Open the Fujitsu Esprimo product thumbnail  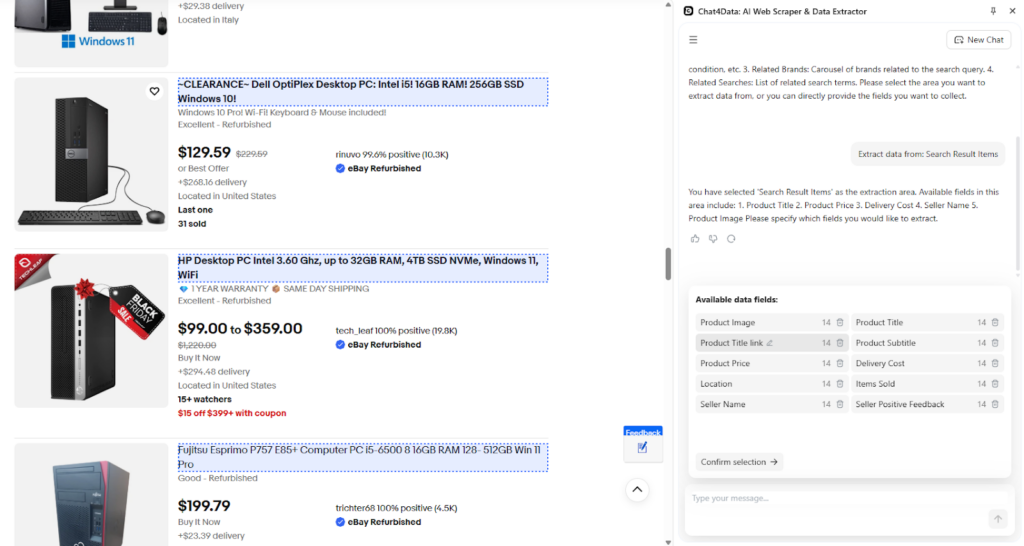pyautogui.click(x=91, y=494)
